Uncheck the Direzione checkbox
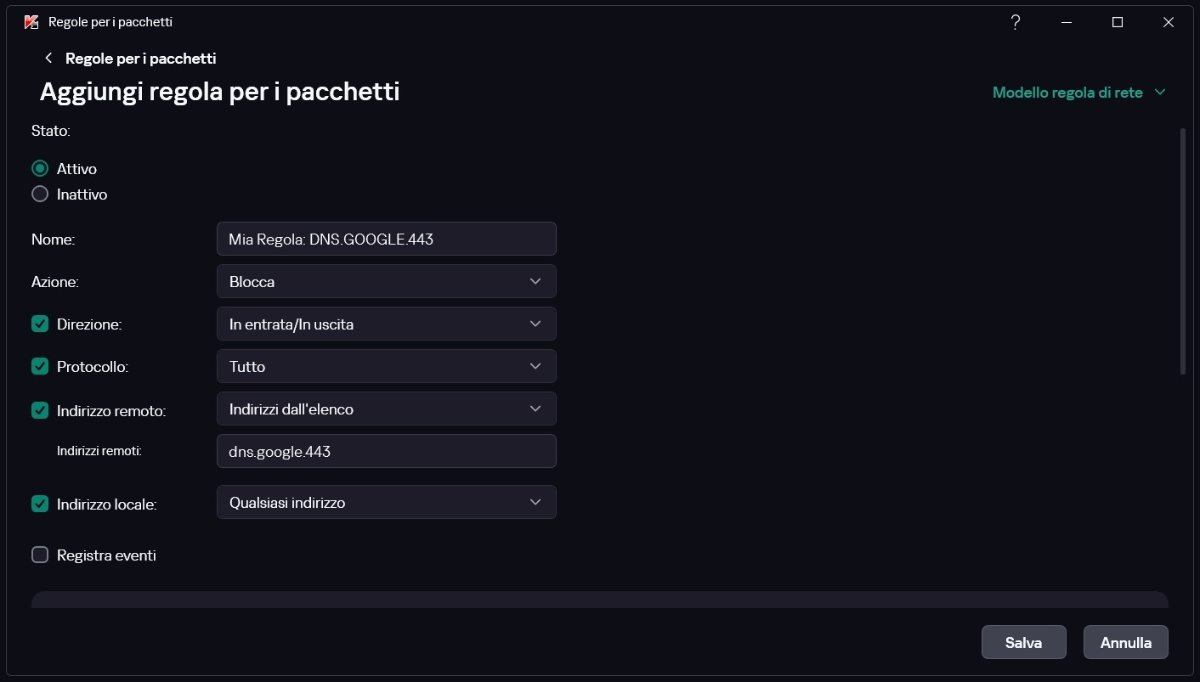Viewport: 1200px width, 682px height. pyautogui.click(x=40, y=324)
